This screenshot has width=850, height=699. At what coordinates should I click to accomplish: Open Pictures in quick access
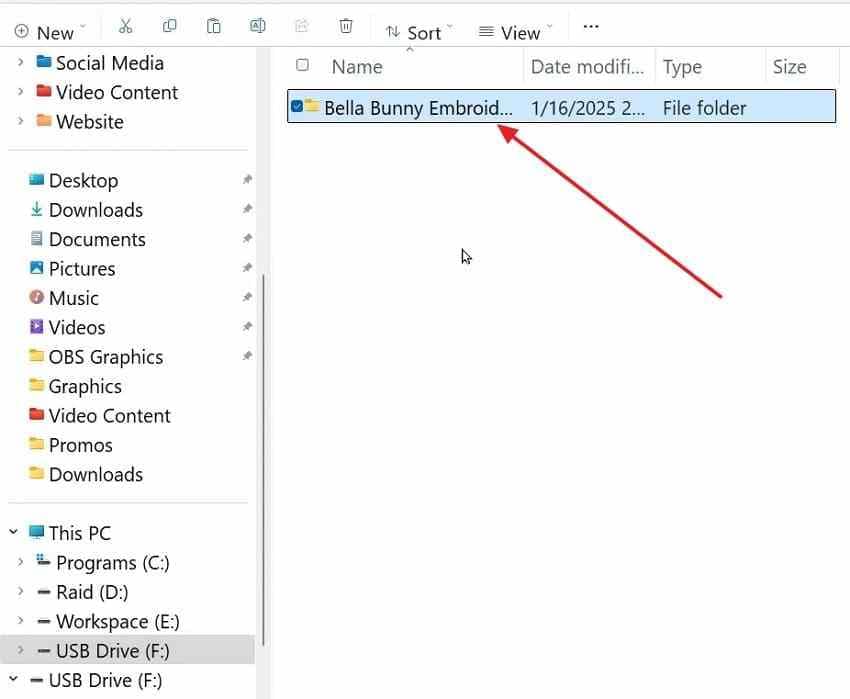pos(82,268)
